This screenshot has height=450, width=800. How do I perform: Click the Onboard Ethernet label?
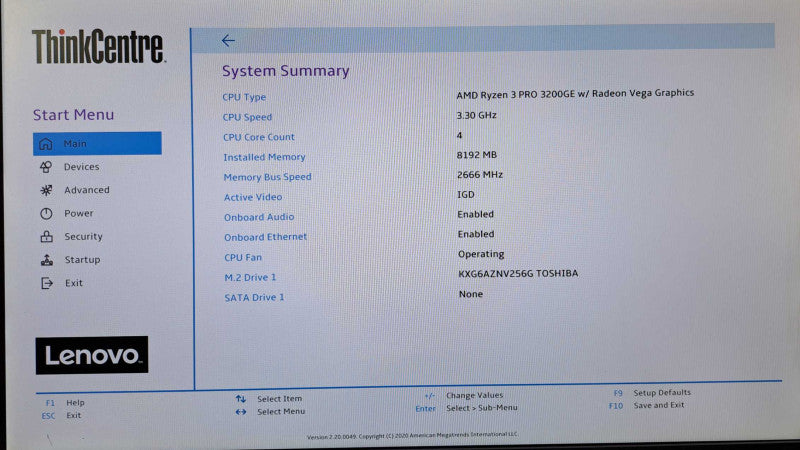point(265,237)
